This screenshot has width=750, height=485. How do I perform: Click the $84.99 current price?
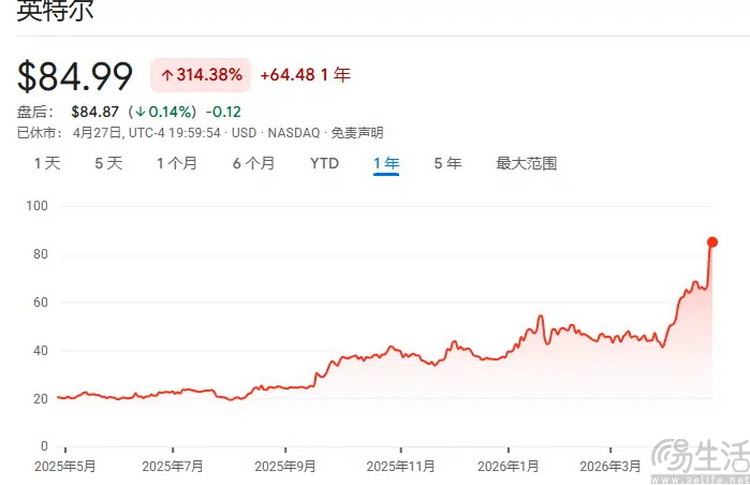coord(75,76)
